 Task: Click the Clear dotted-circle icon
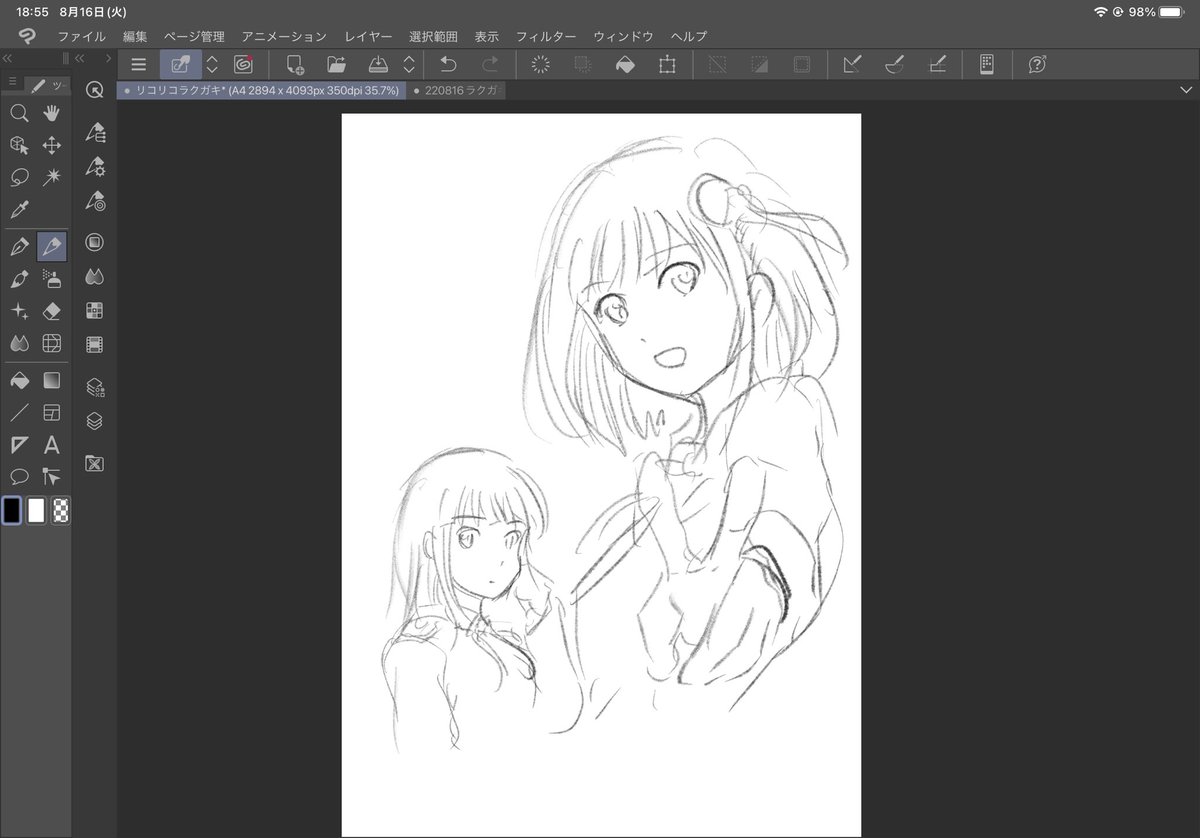tap(541, 65)
